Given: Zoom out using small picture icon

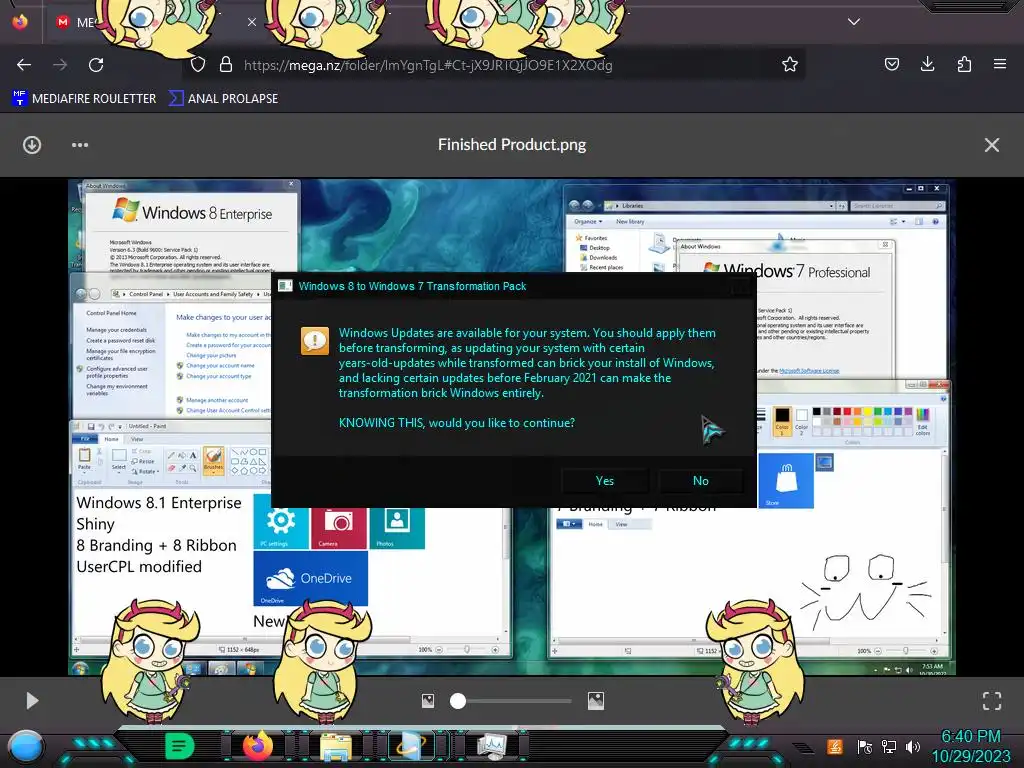Looking at the screenshot, I should (x=428, y=701).
